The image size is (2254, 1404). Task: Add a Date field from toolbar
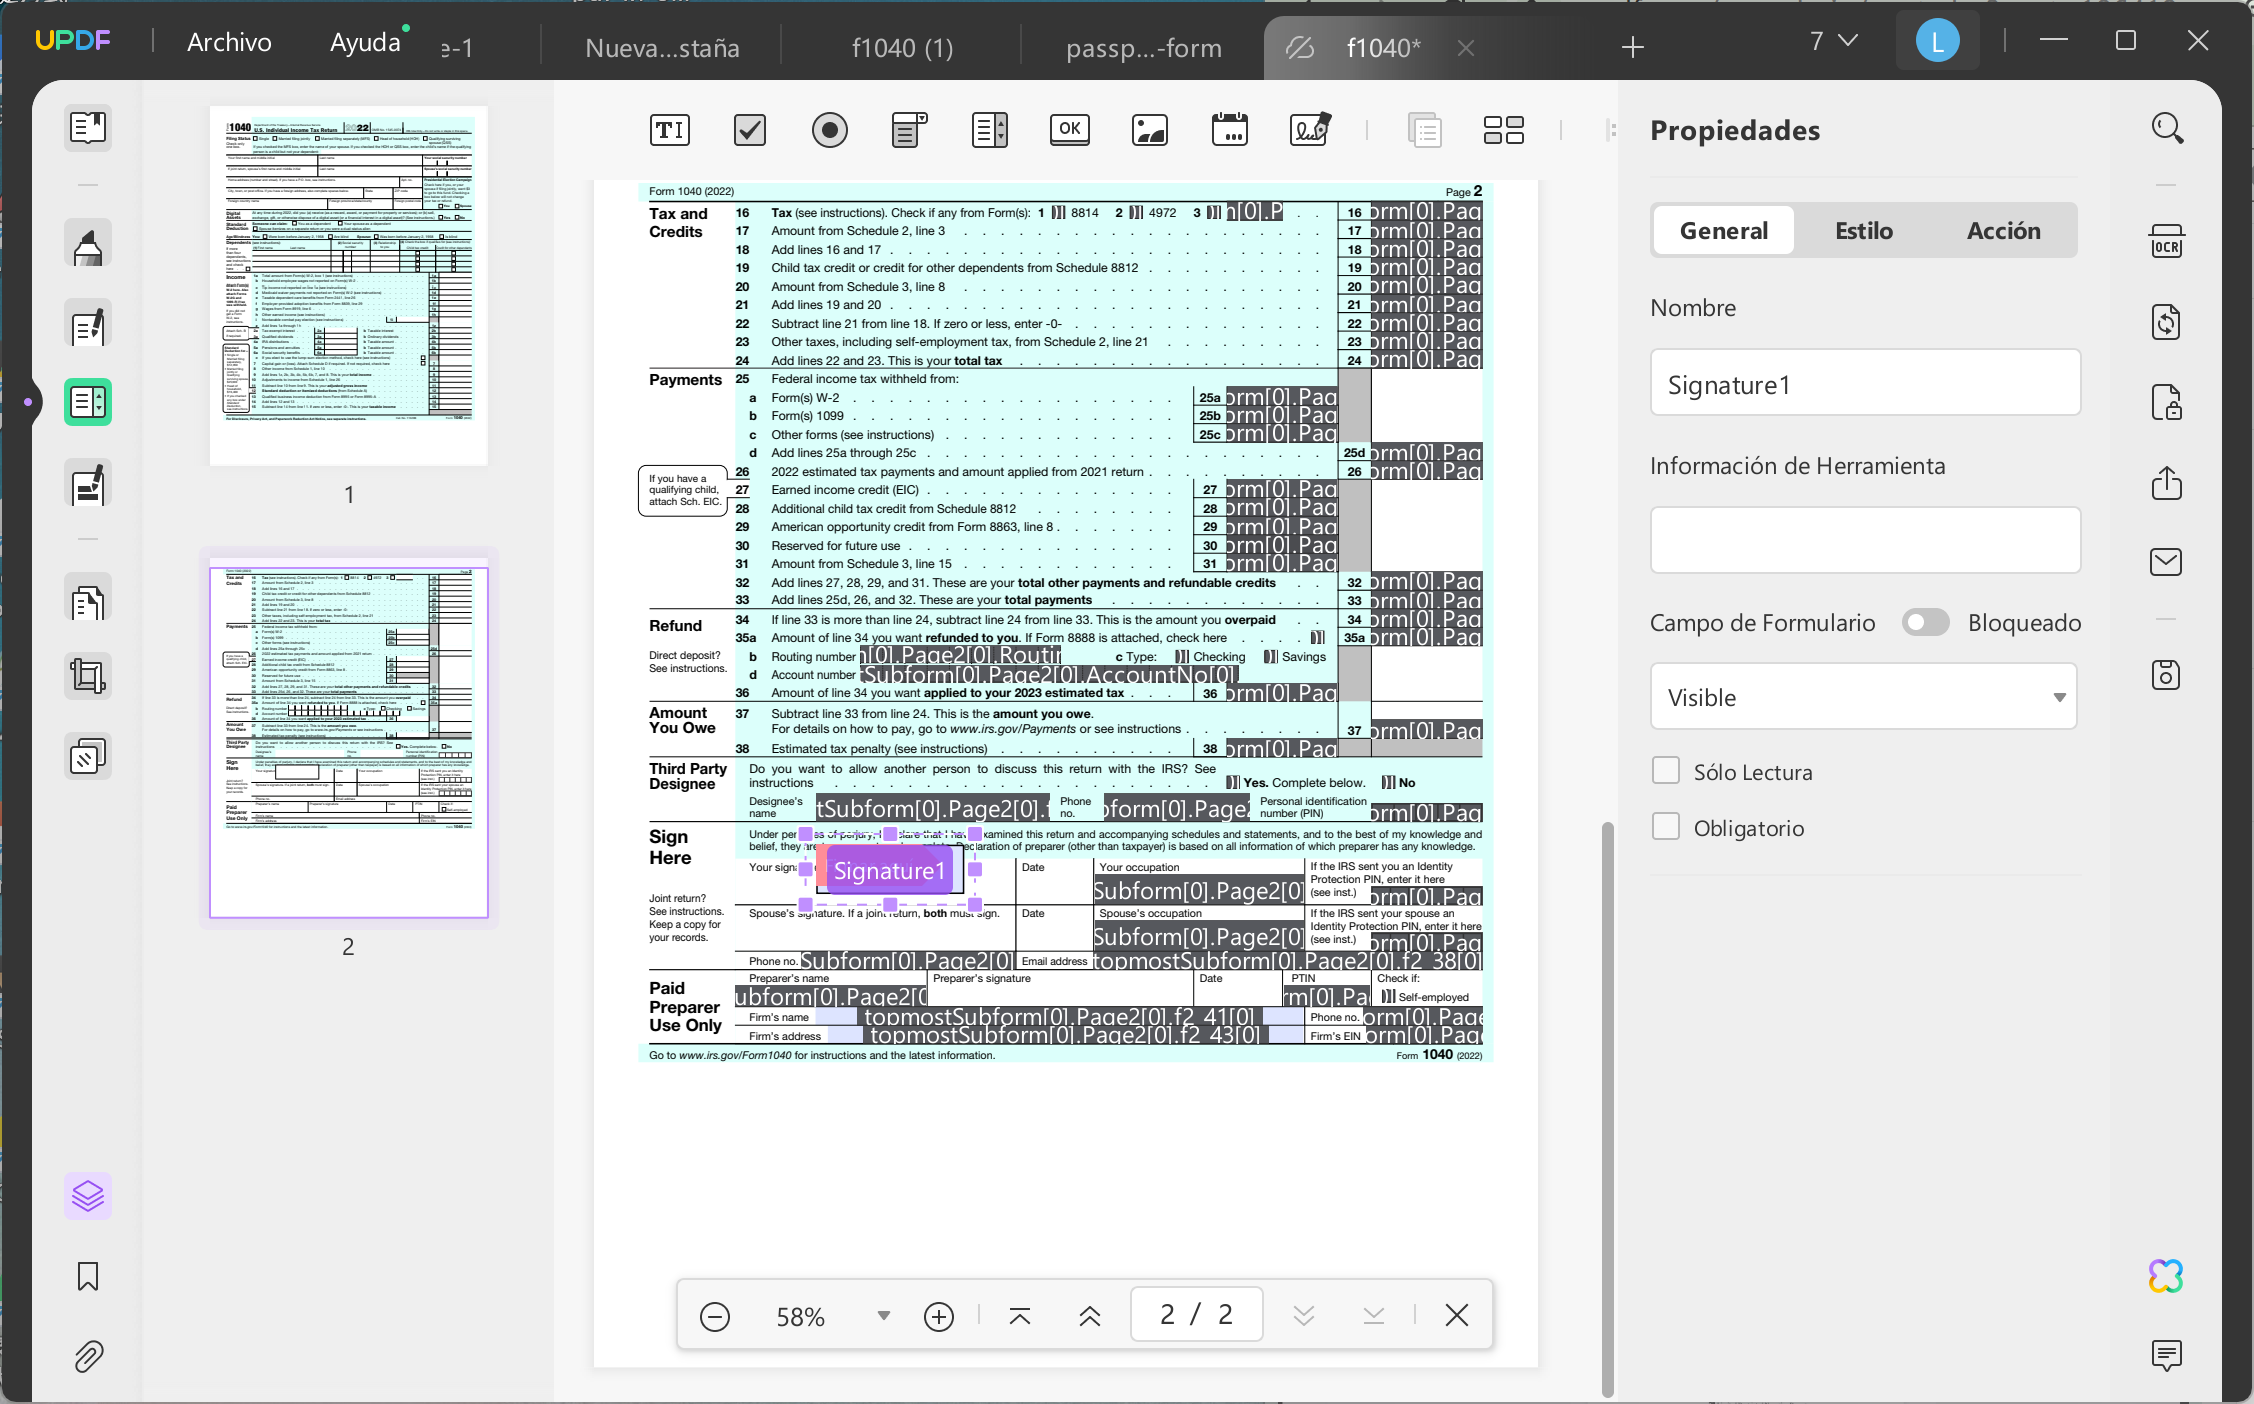[x=1229, y=130]
